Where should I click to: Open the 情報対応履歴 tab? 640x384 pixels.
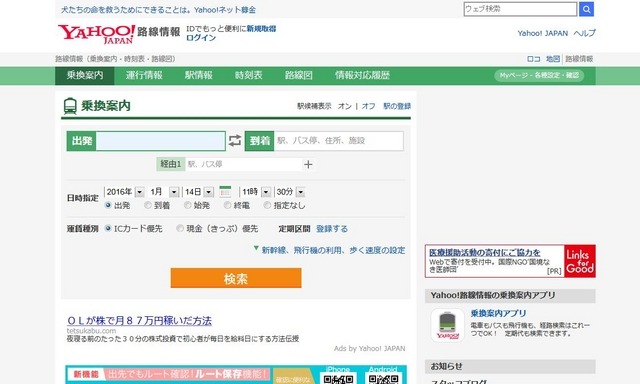[x=362, y=75]
